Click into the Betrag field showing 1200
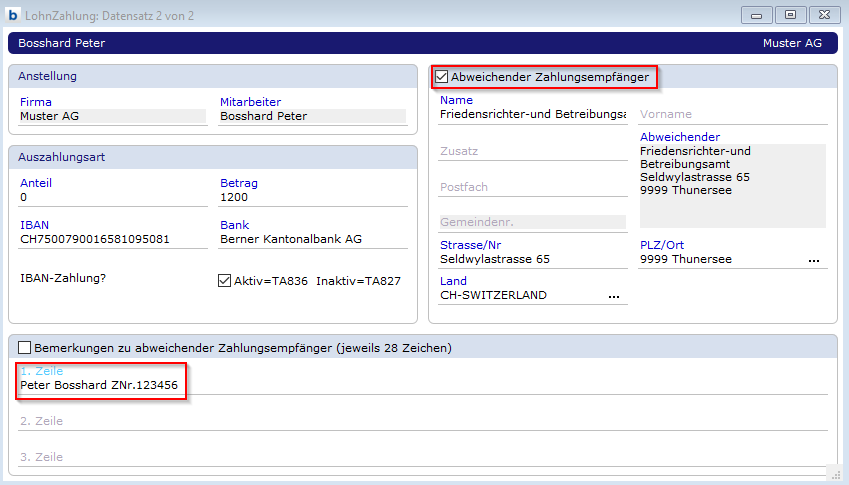This screenshot has height=485, width=849. pos(312,198)
